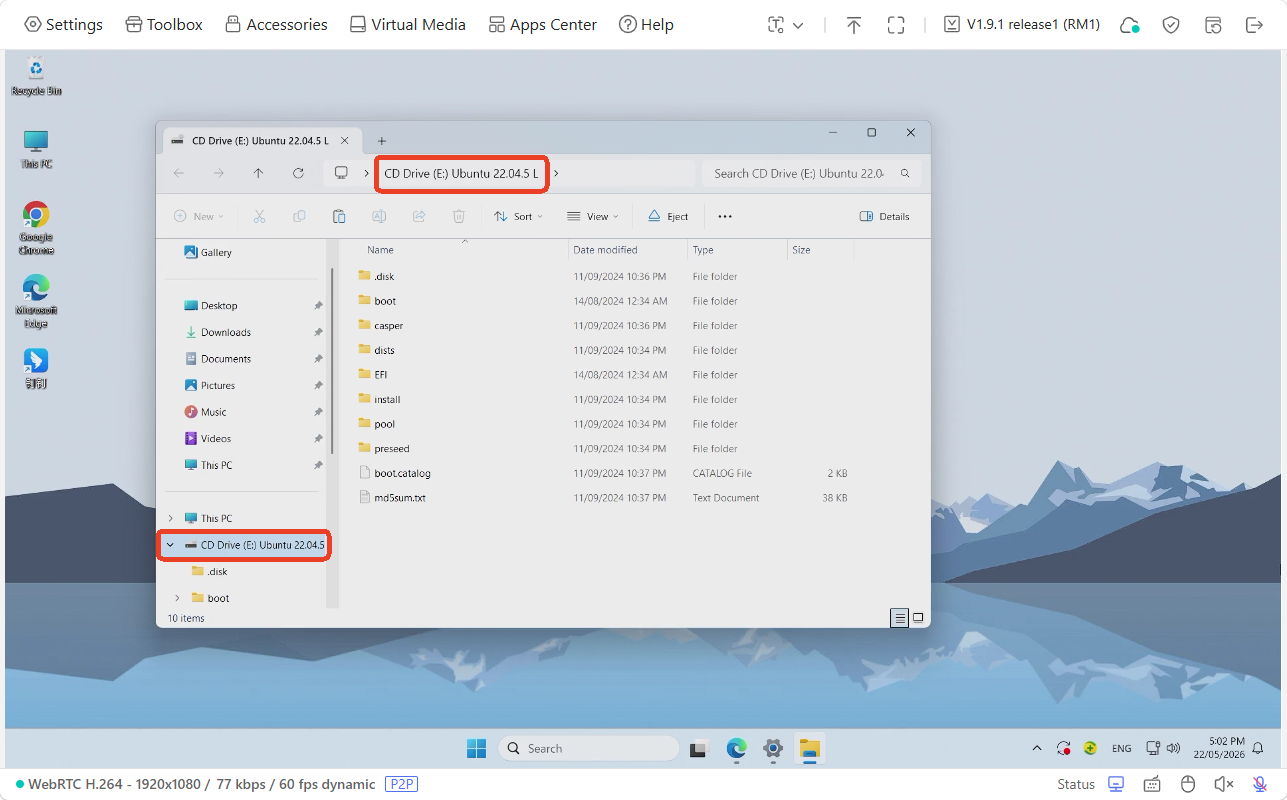Open the Settings menu in KVM toolbar
1287x800 pixels.
[63, 25]
